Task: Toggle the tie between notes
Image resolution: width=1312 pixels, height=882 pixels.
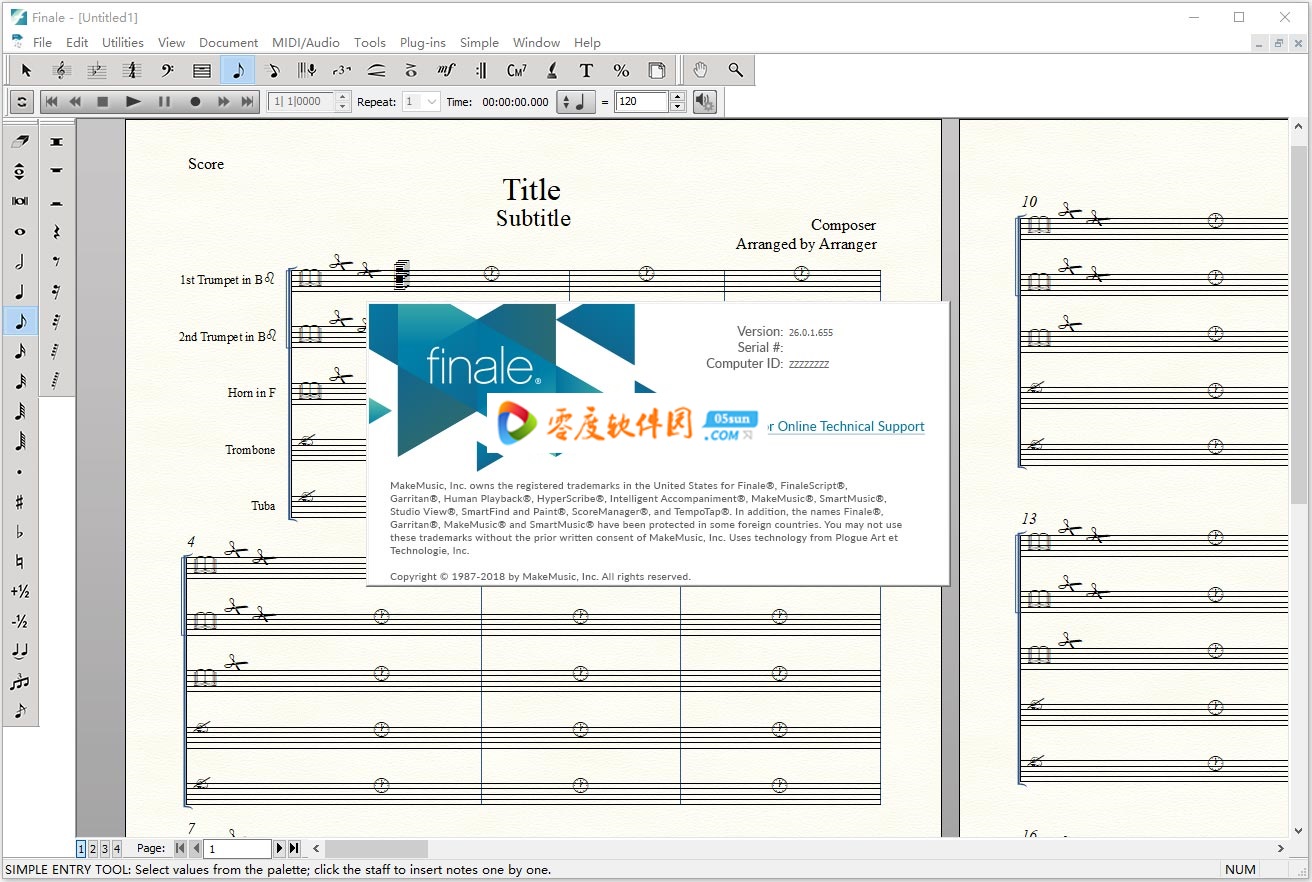Action: pos(20,651)
